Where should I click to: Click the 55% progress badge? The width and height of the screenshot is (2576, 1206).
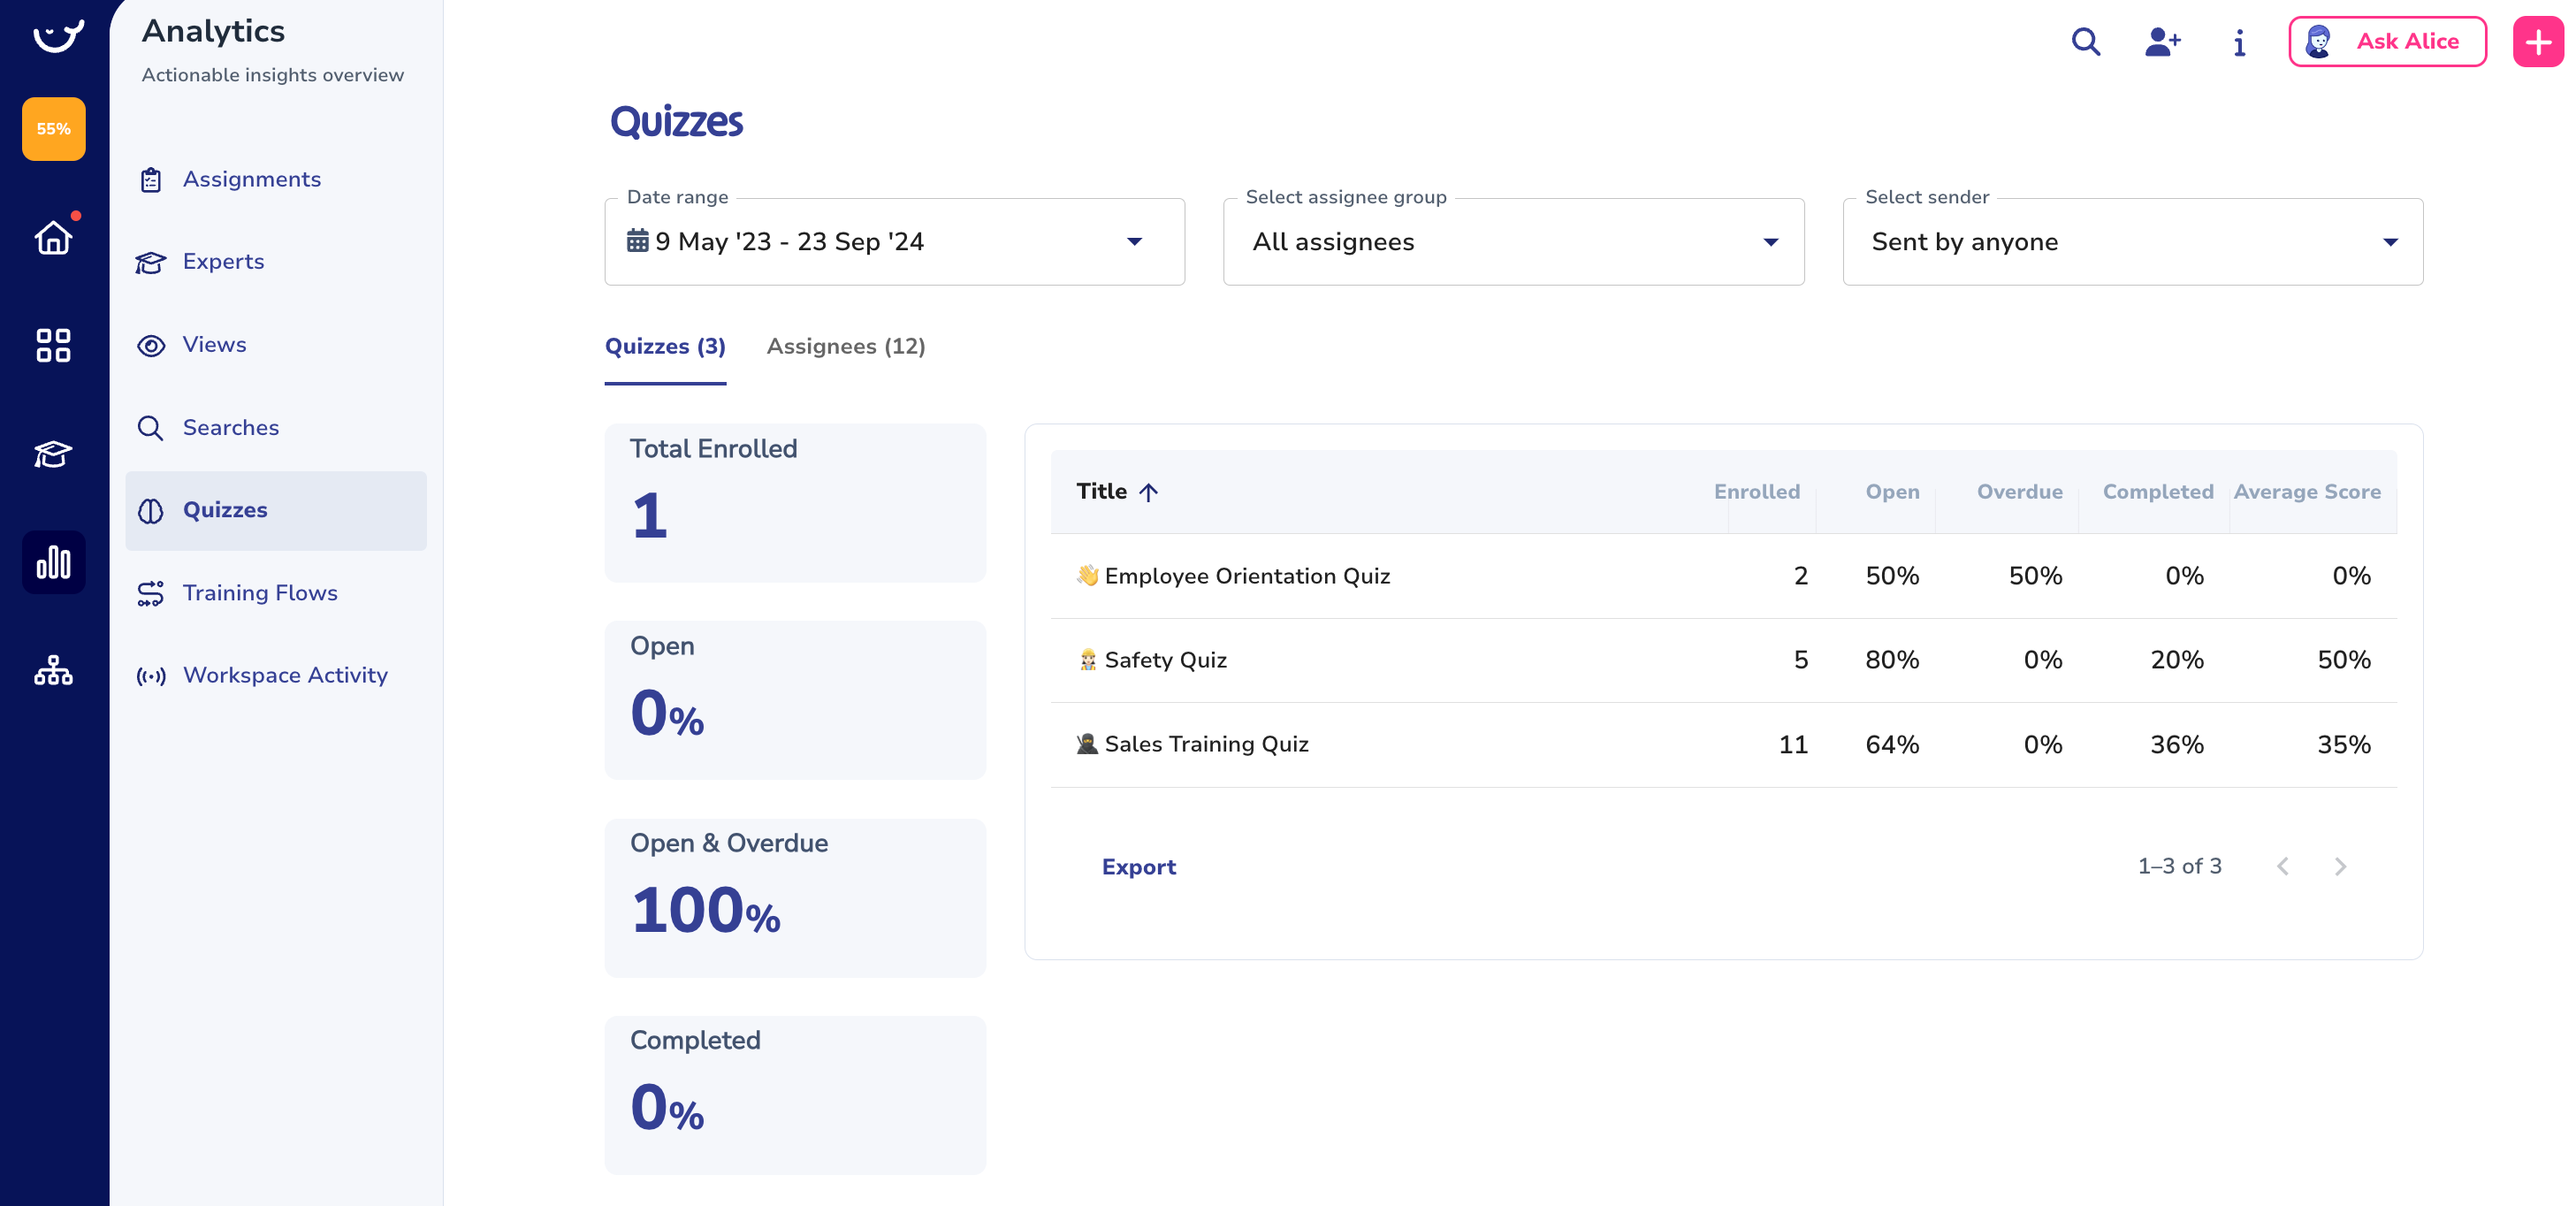53,129
